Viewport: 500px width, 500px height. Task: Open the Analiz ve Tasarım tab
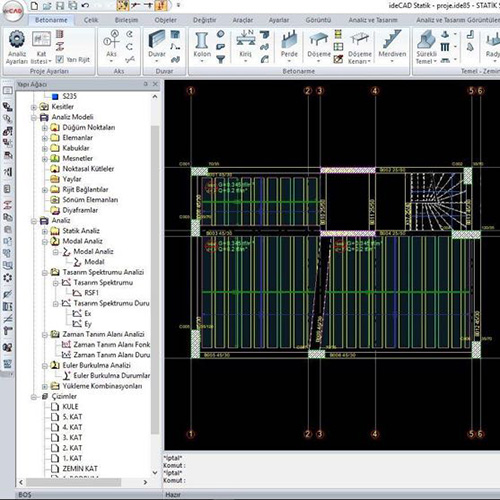point(373,20)
